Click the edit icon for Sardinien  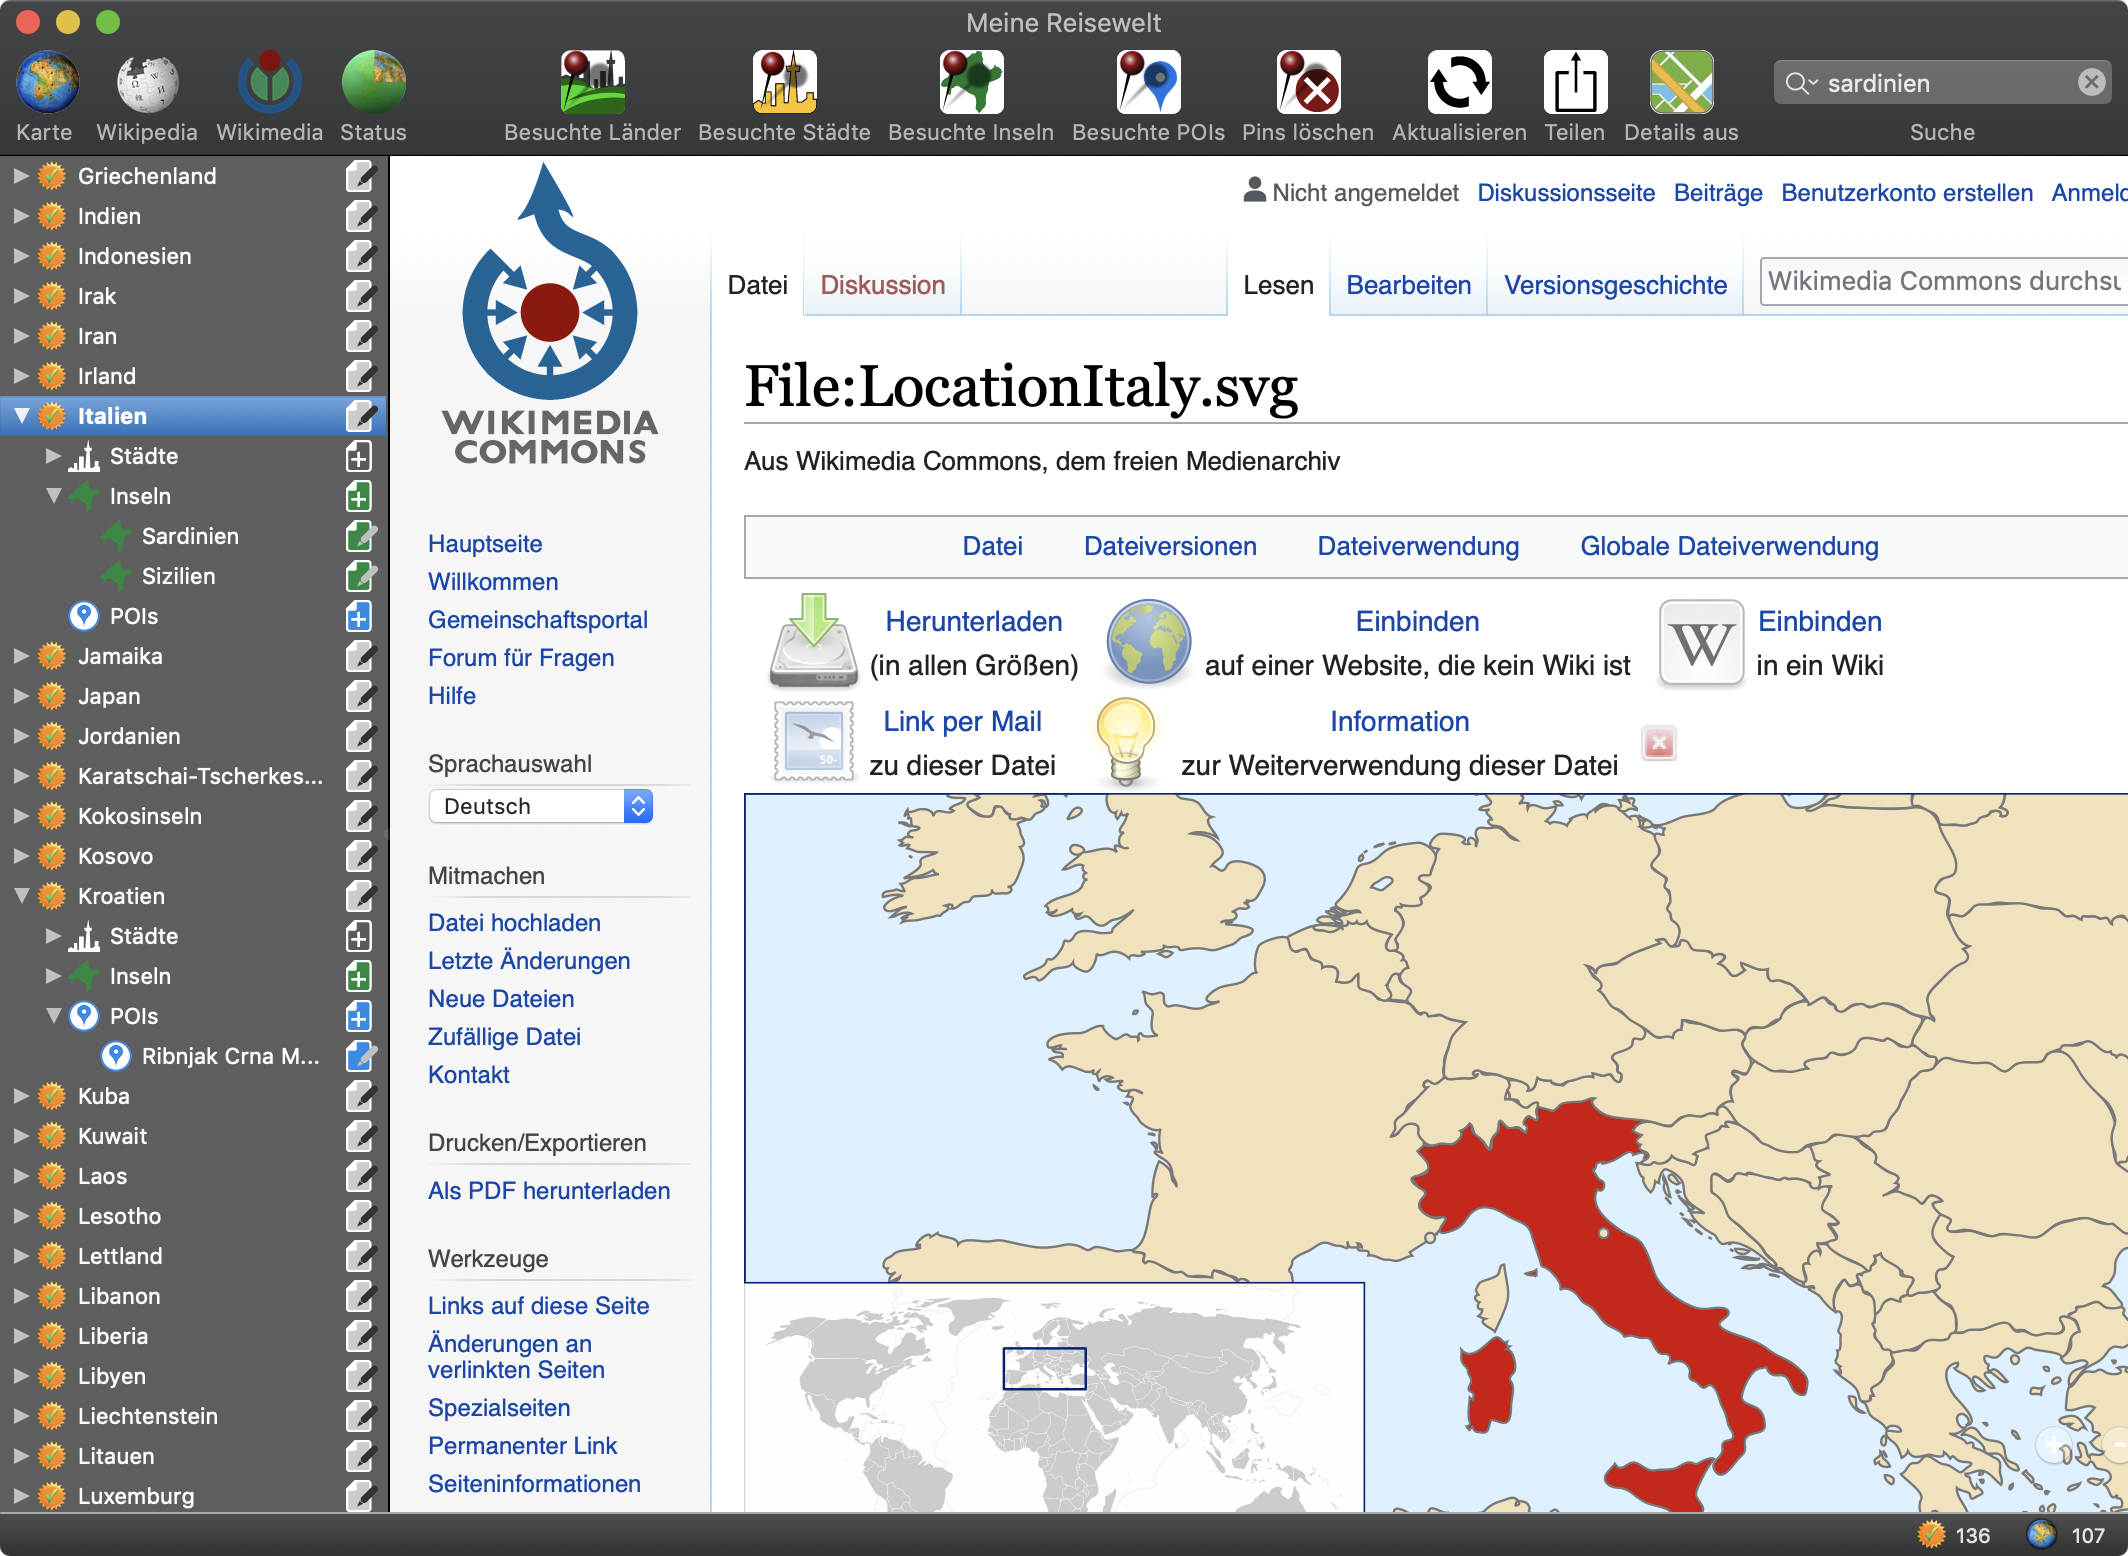[360, 536]
